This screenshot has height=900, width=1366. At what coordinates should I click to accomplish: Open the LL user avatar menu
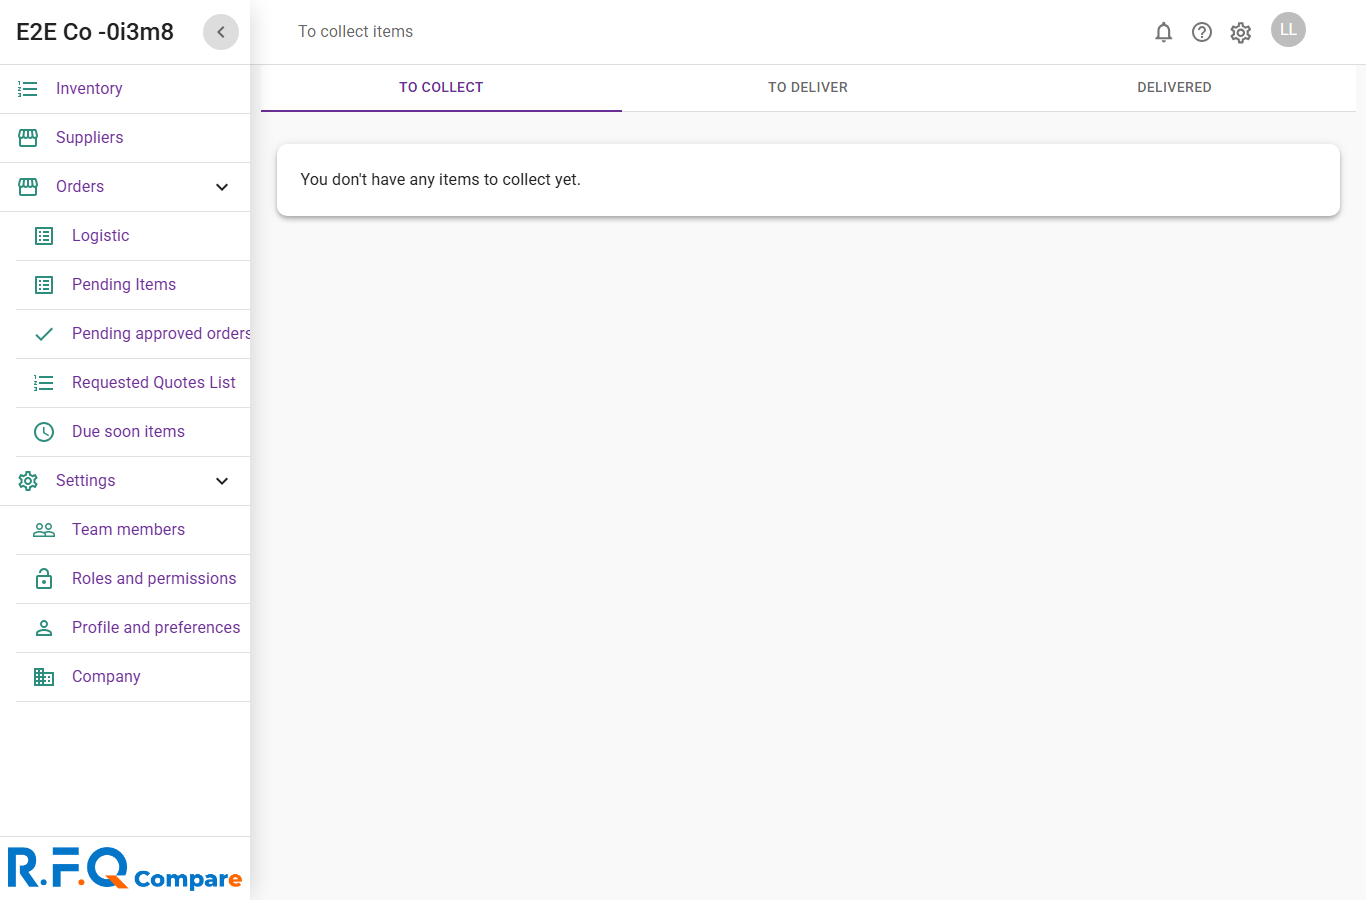click(x=1288, y=30)
